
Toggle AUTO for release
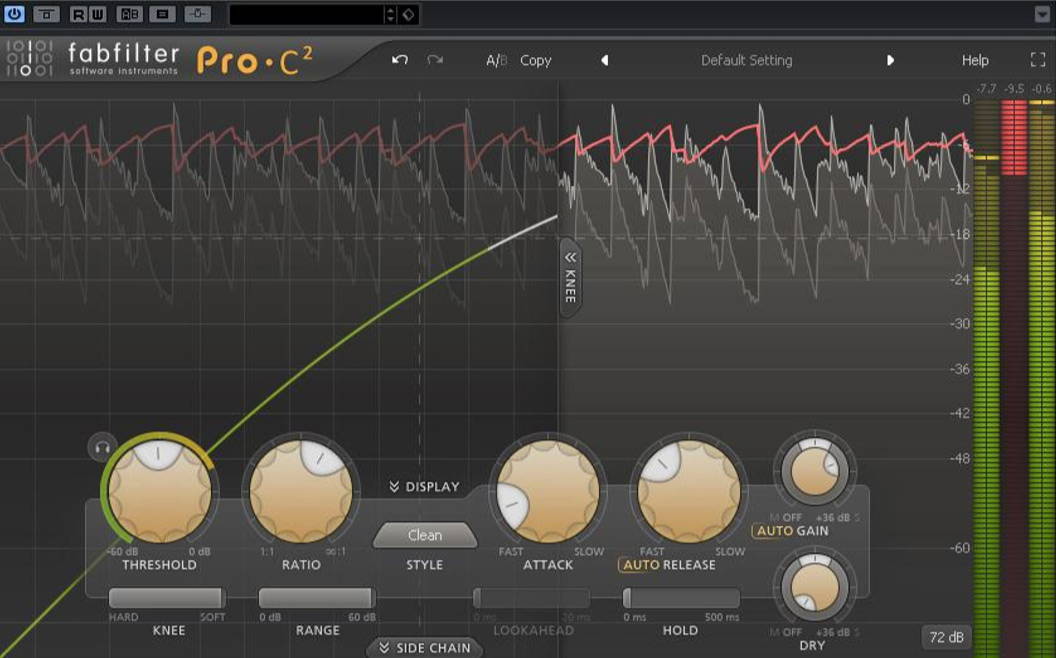point(640,565)
